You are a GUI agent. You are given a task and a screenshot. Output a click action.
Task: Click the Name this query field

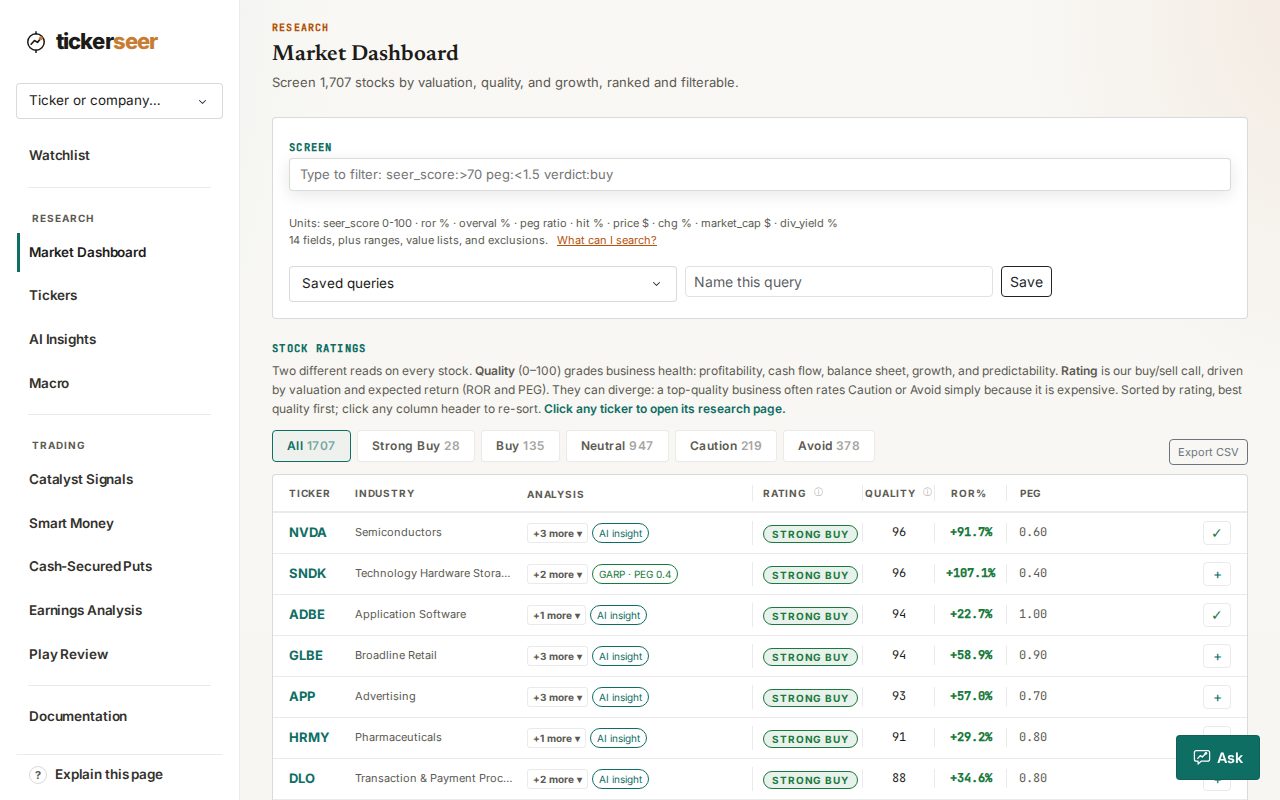coord(839,282)
